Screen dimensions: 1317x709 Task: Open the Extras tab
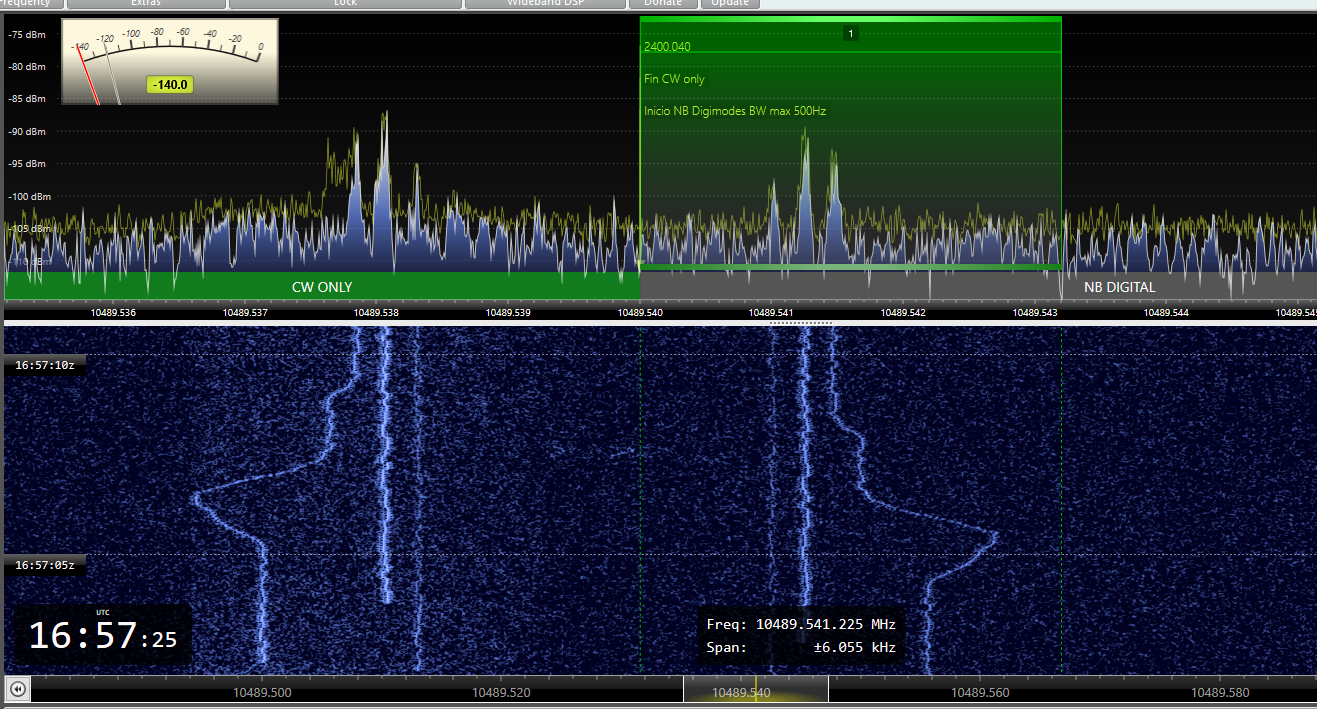[144, 3]
